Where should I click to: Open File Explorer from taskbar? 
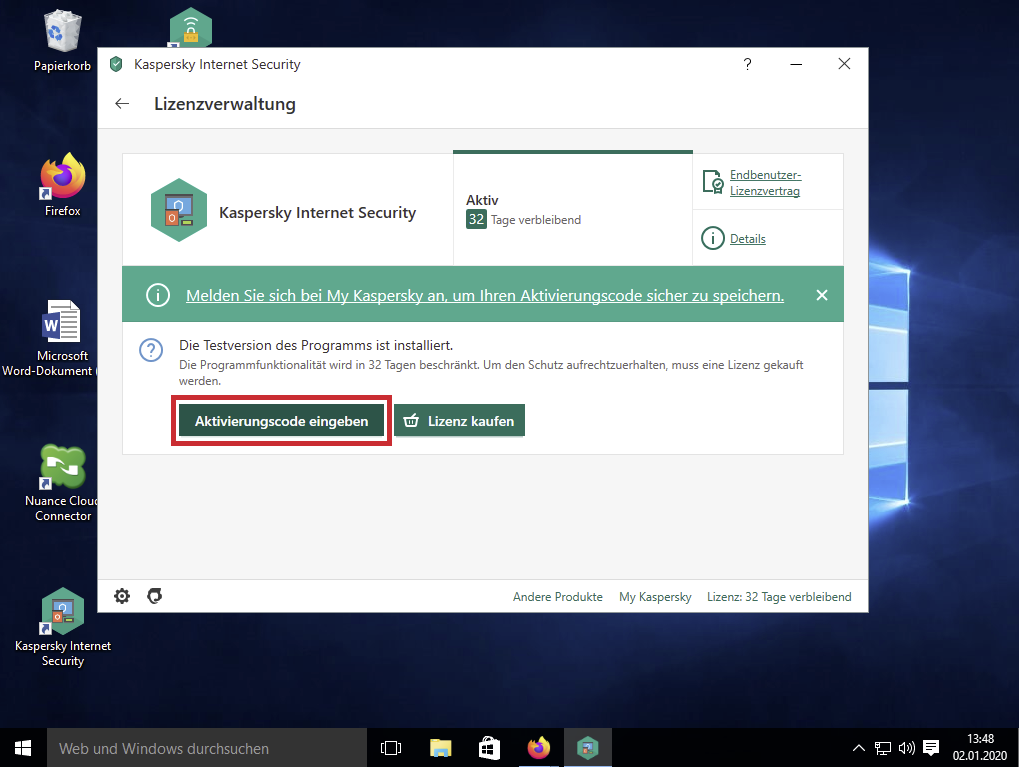441,748
